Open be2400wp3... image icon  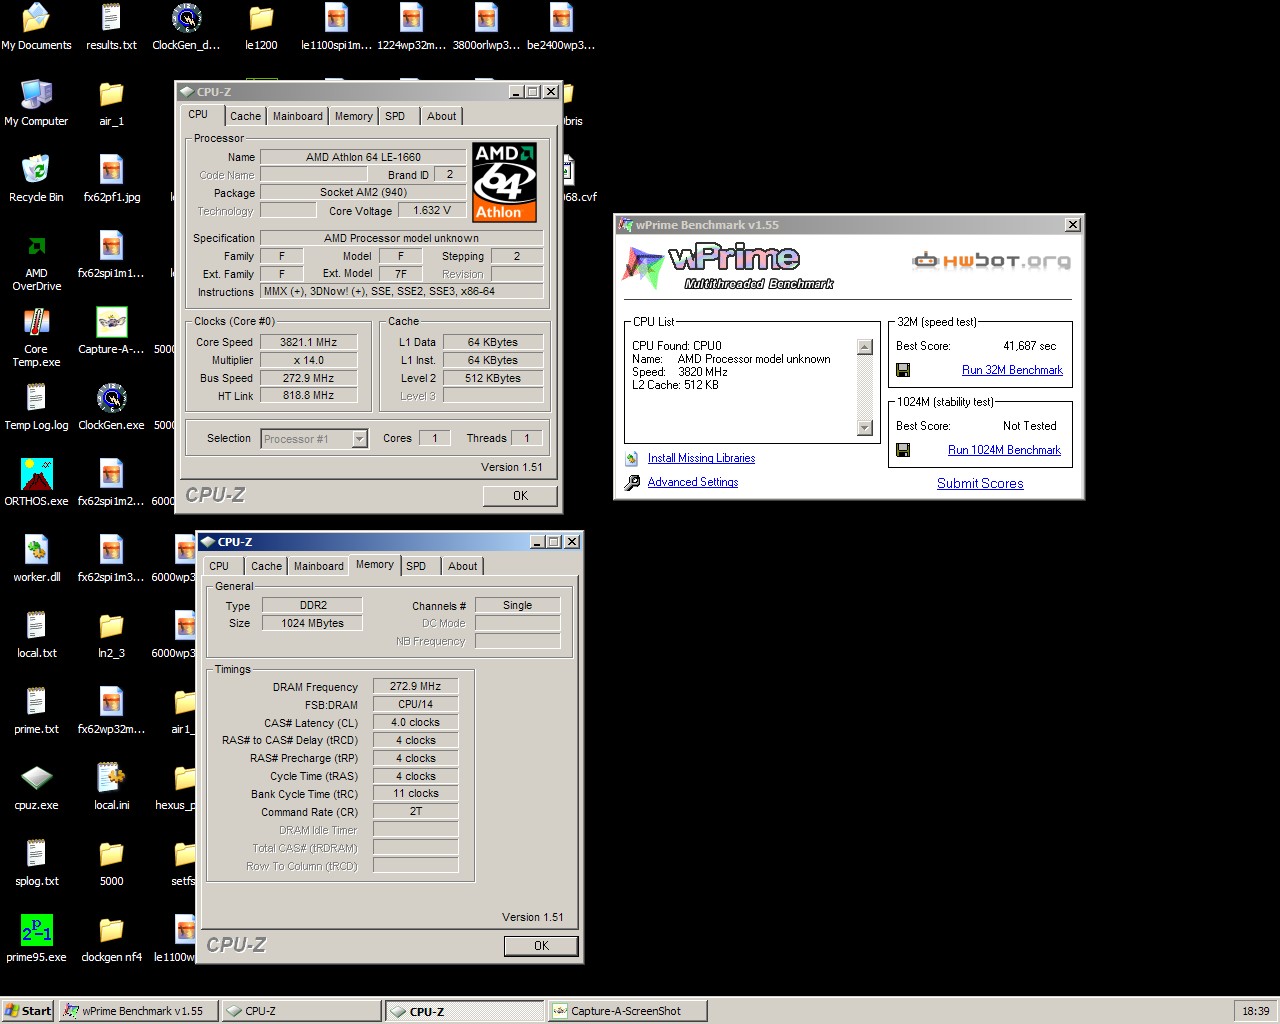click(x=561, y=27)
